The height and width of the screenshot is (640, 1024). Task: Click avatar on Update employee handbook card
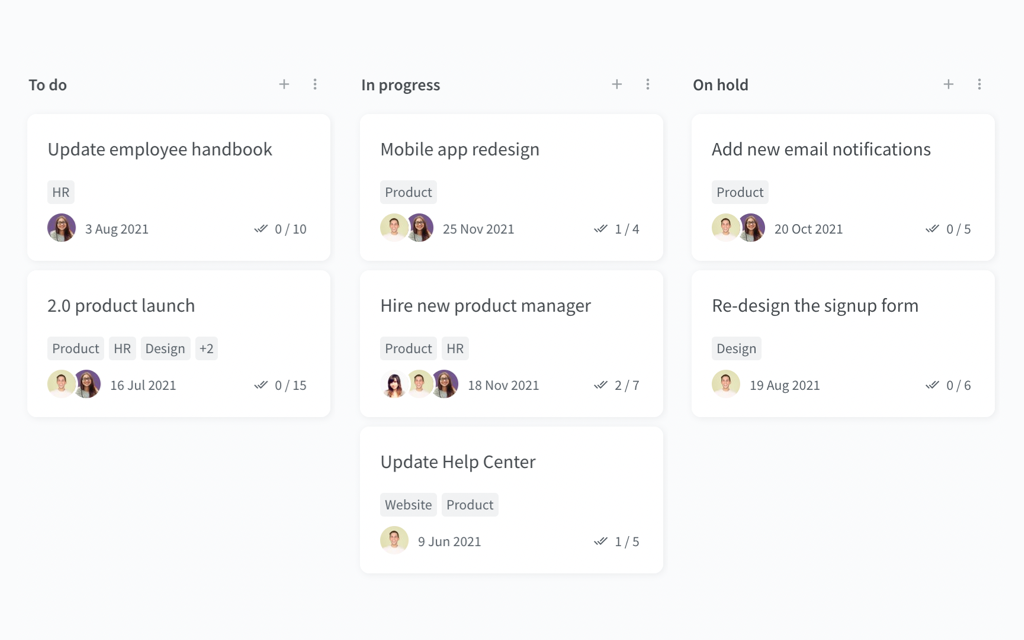pos(62,228)
